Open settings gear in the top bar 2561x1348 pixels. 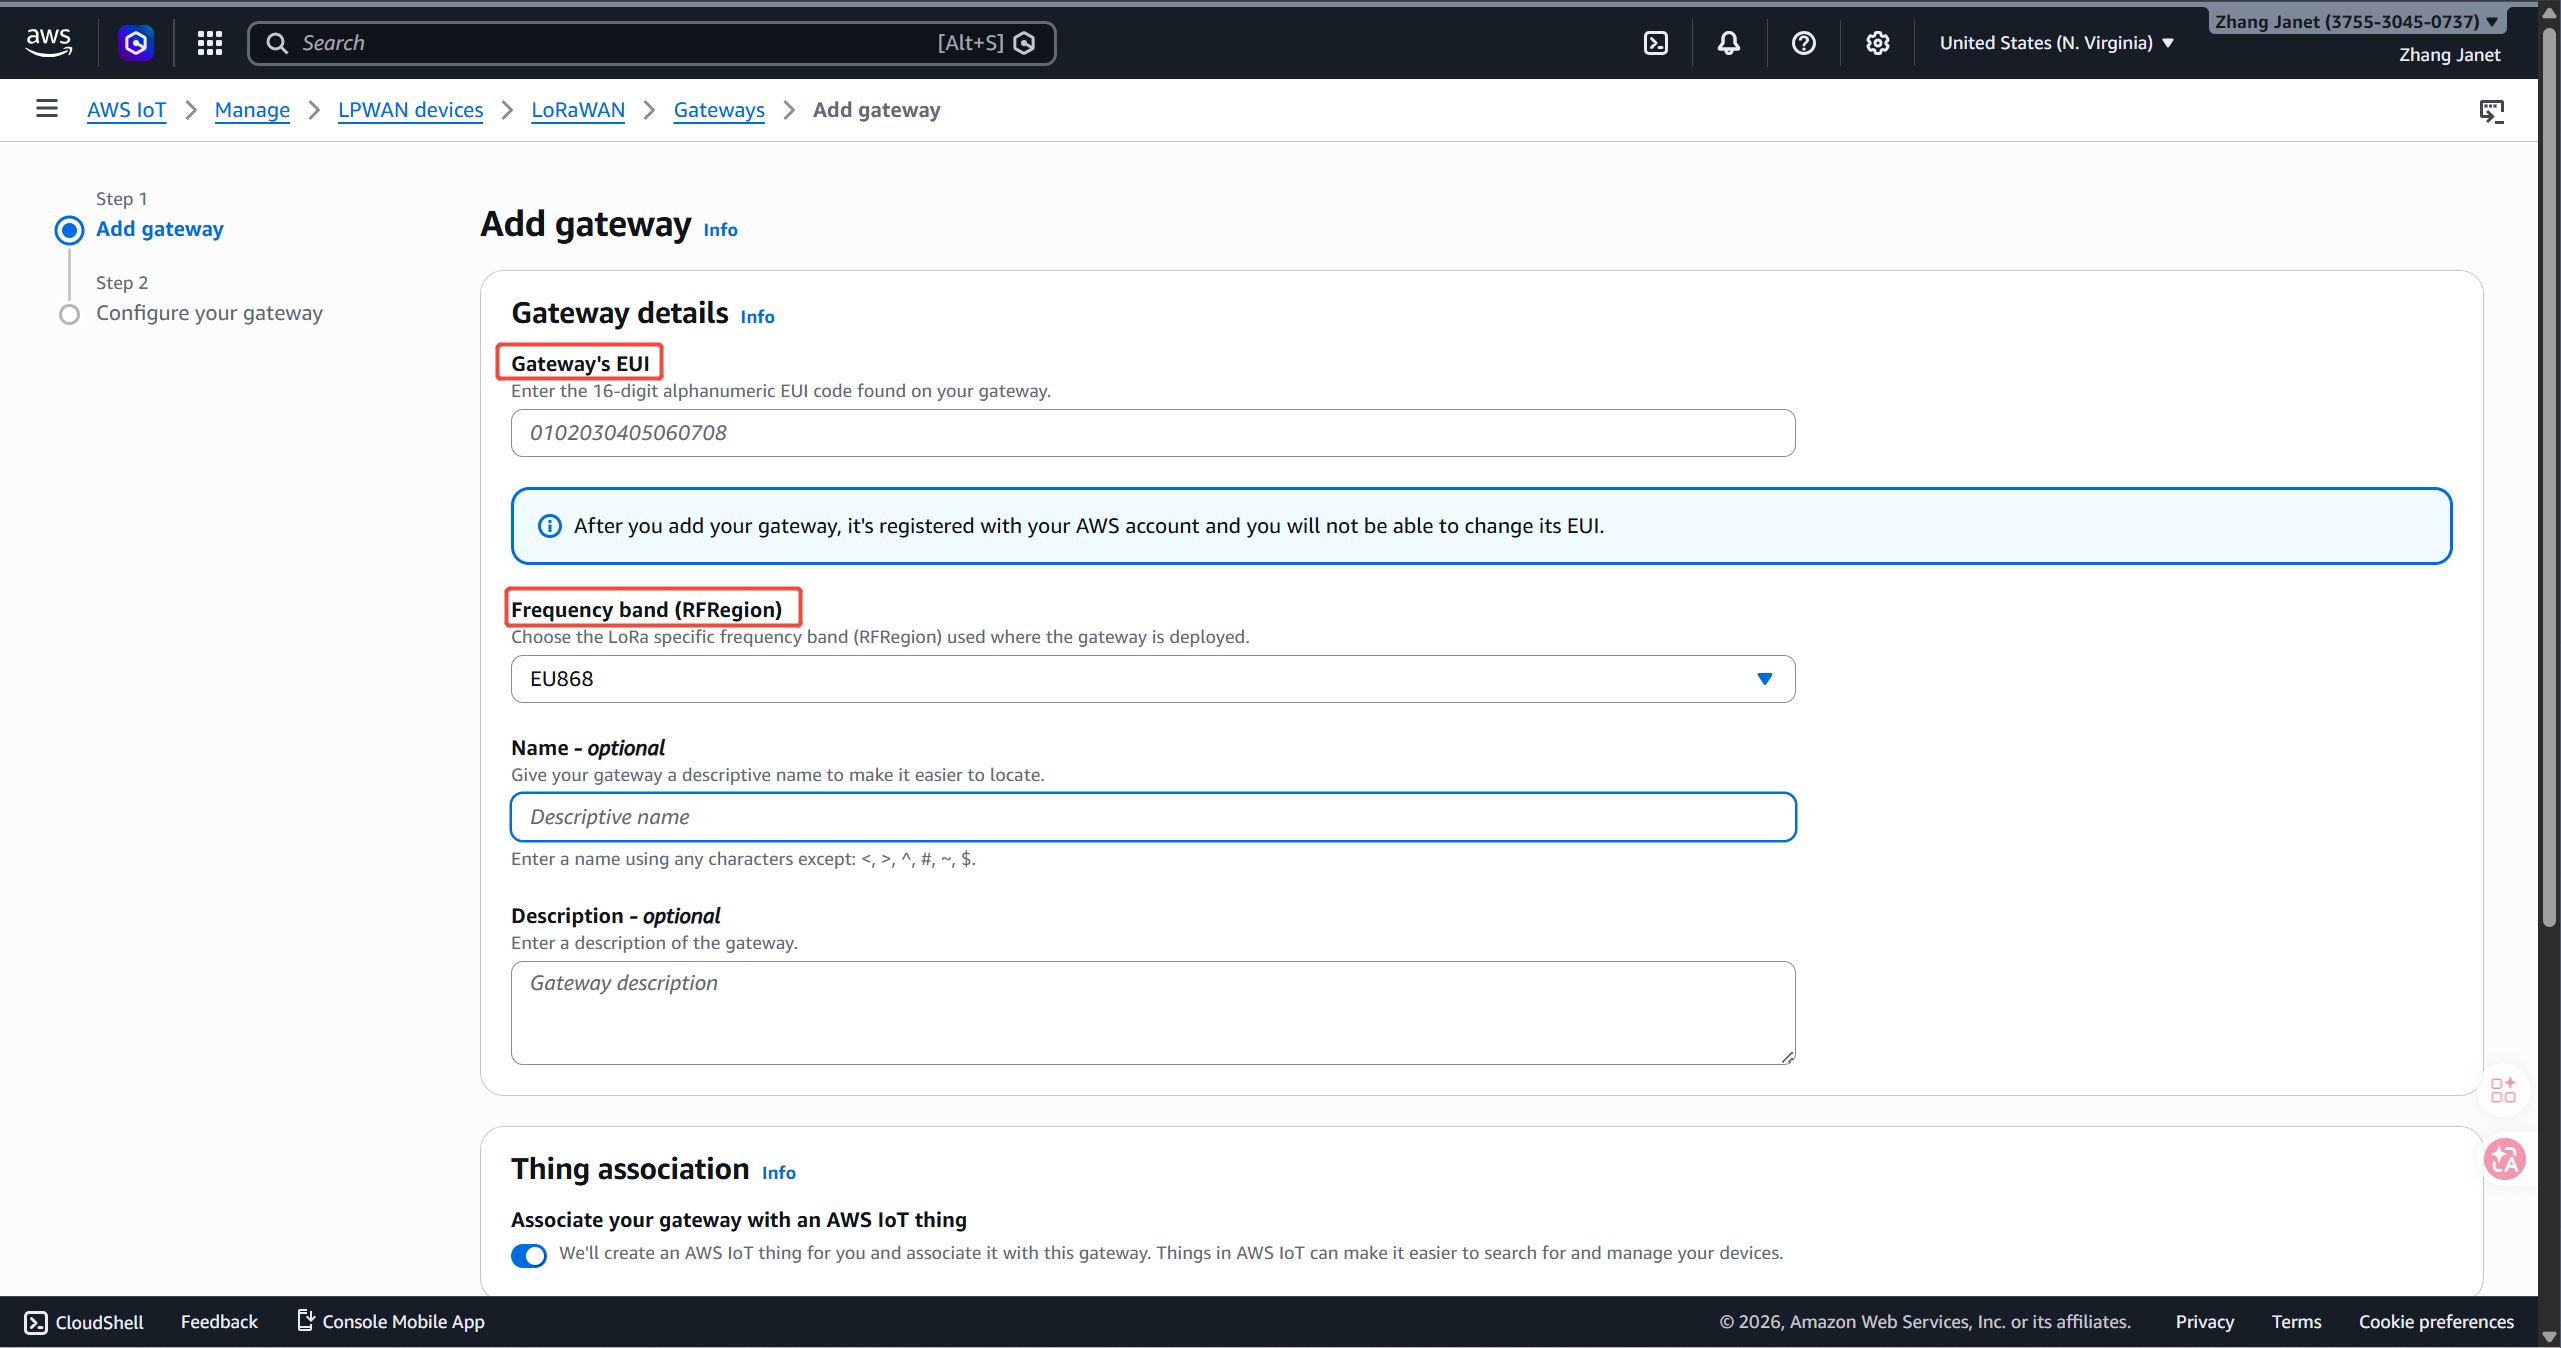coord(1877,43)
